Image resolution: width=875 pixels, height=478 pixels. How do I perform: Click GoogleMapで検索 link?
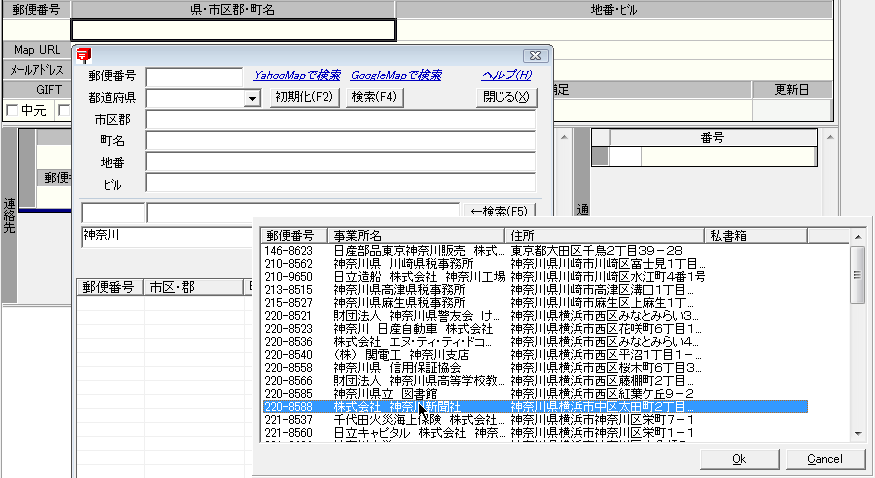396,75
